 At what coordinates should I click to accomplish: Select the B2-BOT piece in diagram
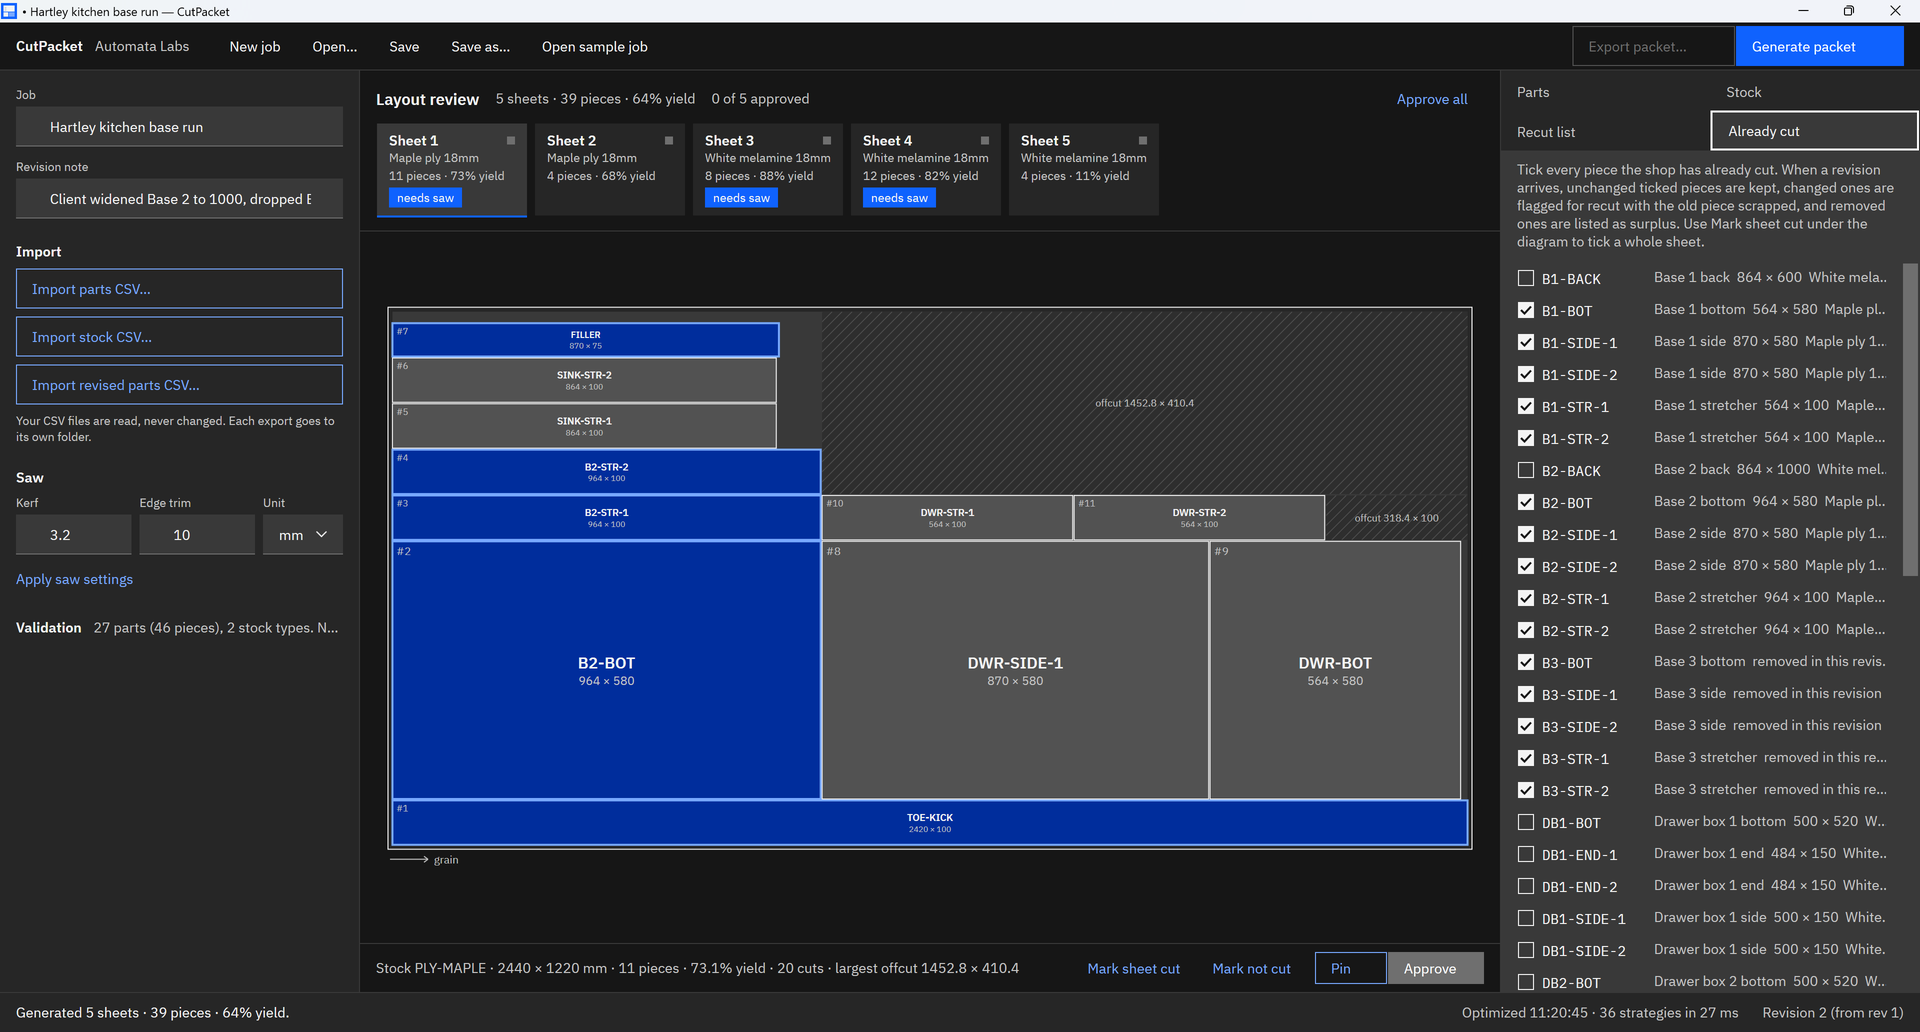[x=606, y=670]
